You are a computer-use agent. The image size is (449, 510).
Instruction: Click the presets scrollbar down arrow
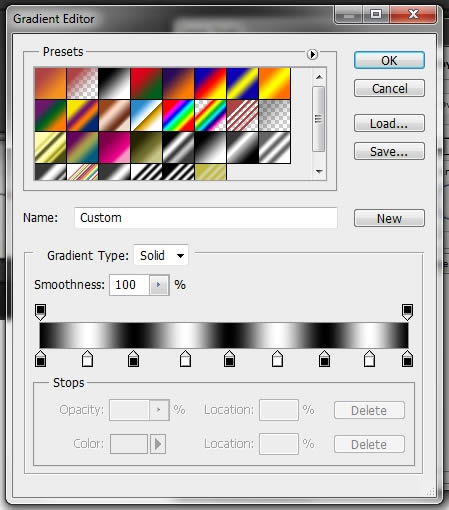pyautogui.click(x=319, y=172)
